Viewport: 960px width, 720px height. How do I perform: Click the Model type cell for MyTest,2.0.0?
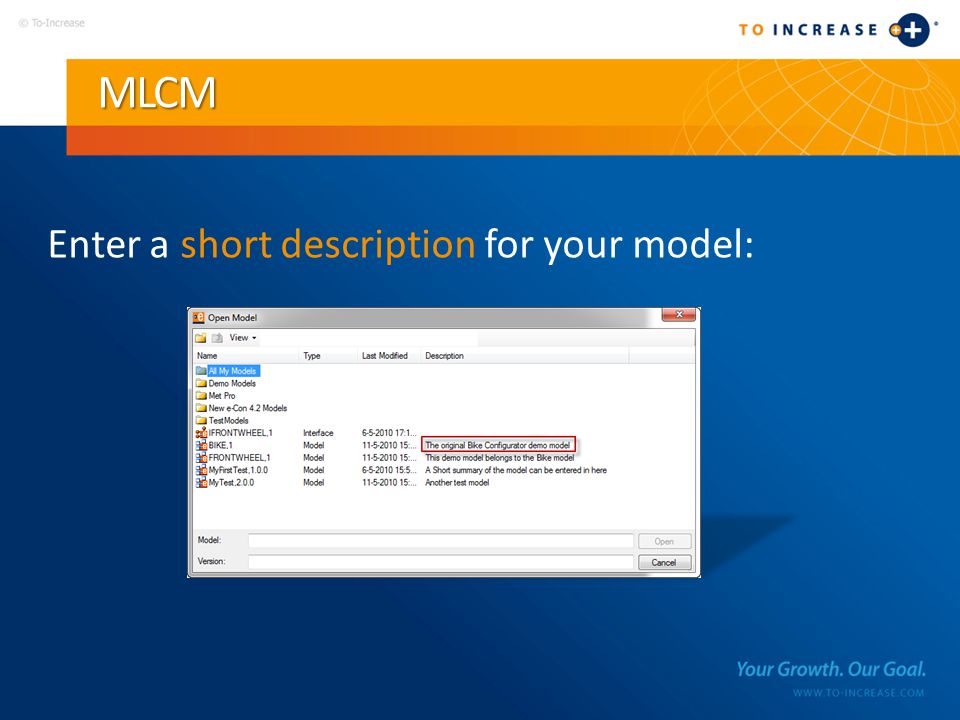click(313, 482)
